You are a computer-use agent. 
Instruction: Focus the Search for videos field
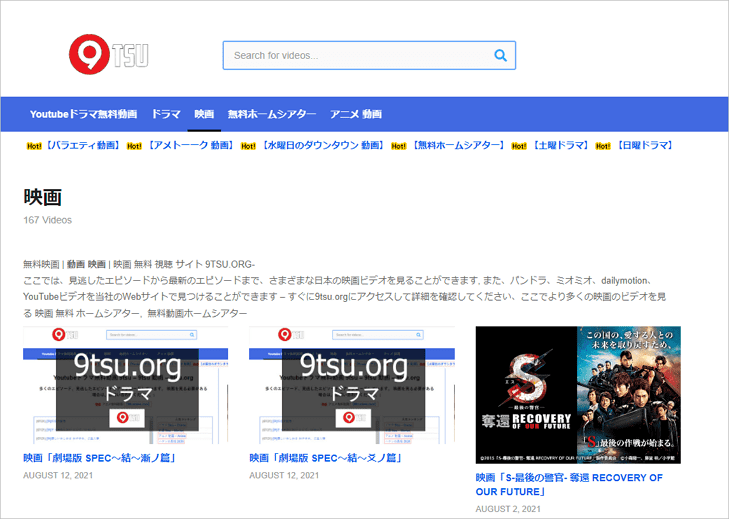[369, 55]
